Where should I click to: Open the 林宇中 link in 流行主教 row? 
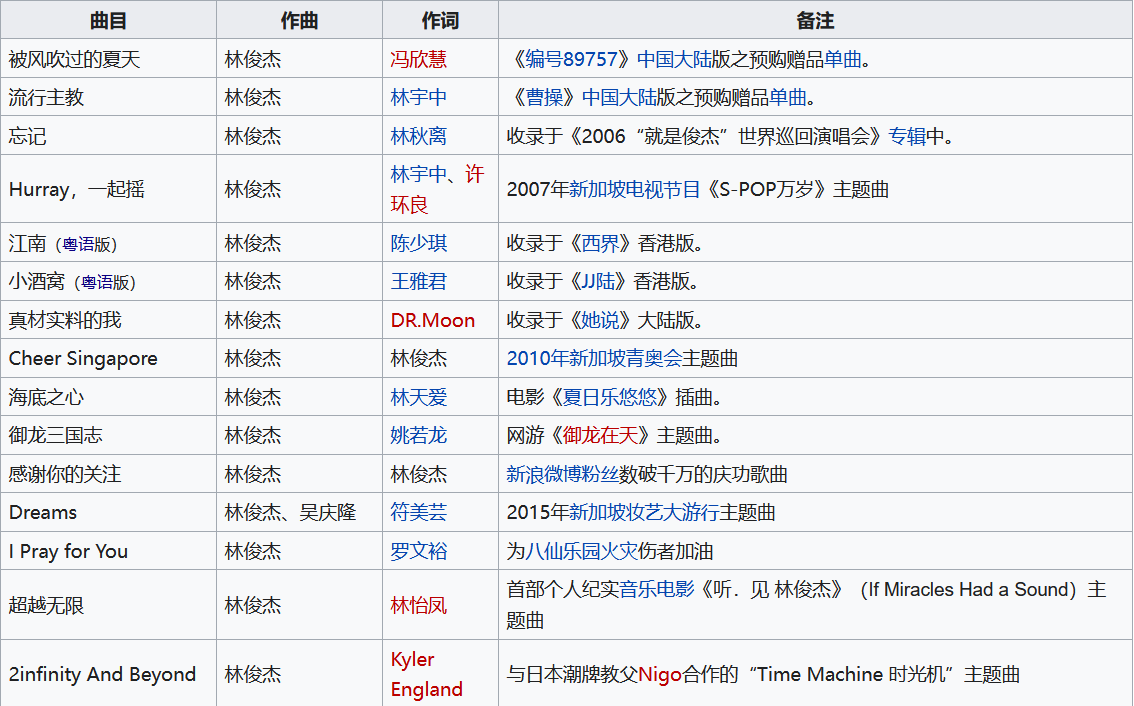[418, 98]
